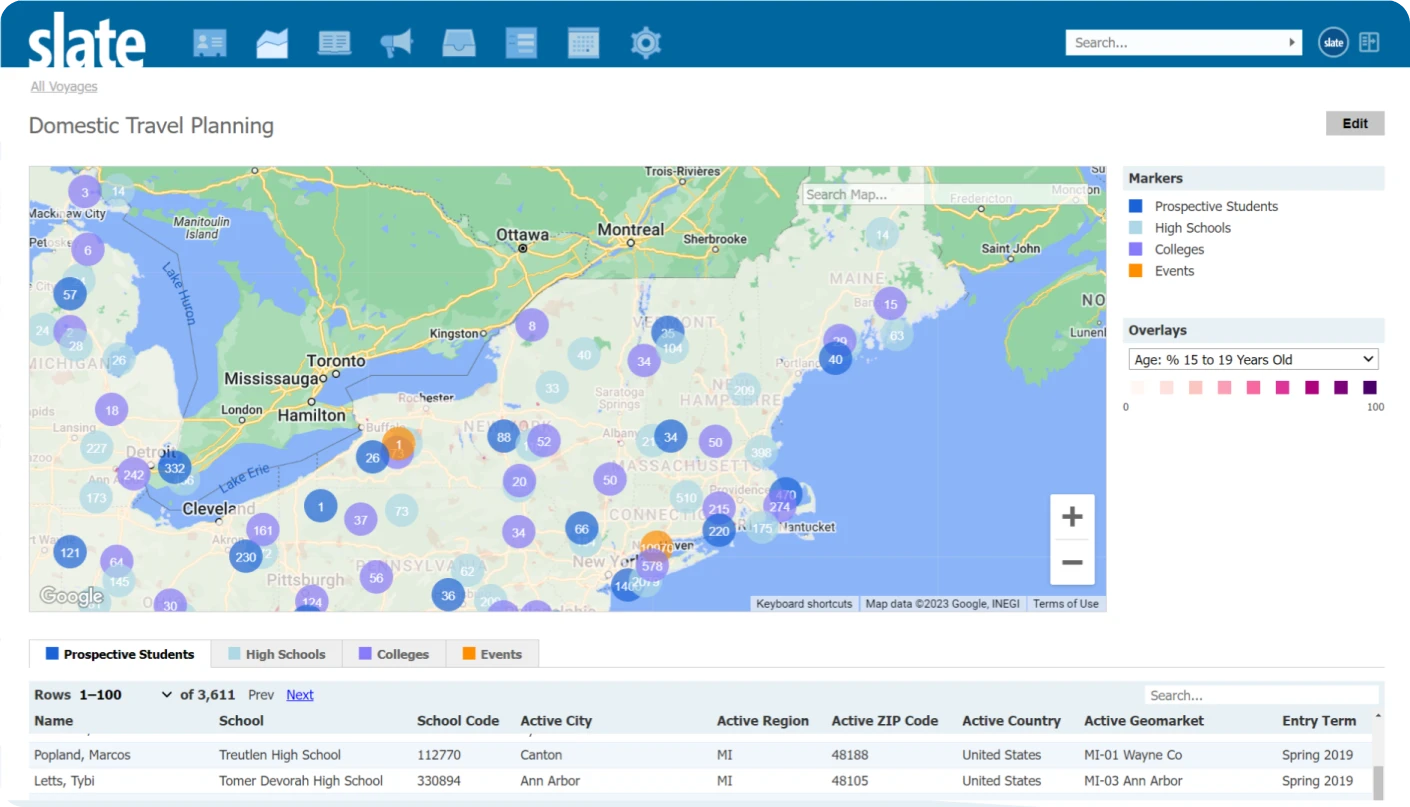
Task: Open the Age overlay dropdown
Action: pyautogui.click(x=1254, y=359)
